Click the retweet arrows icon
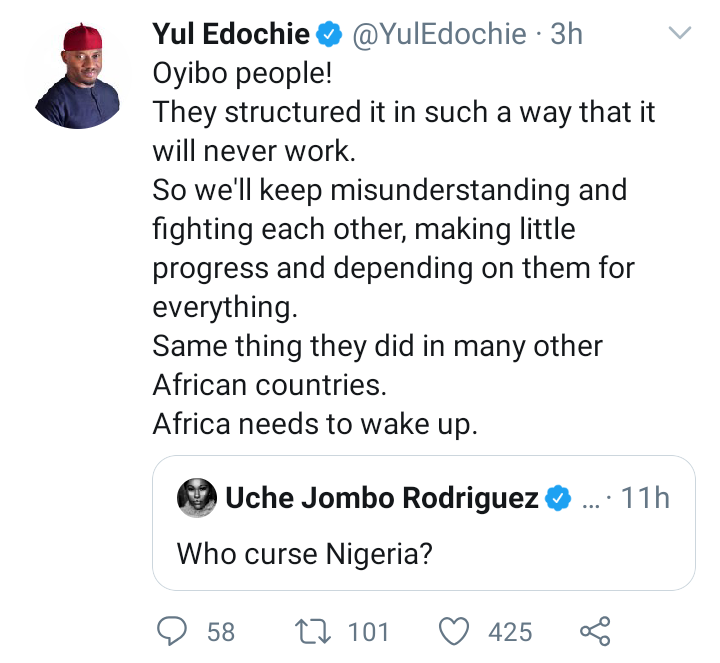 317,631
